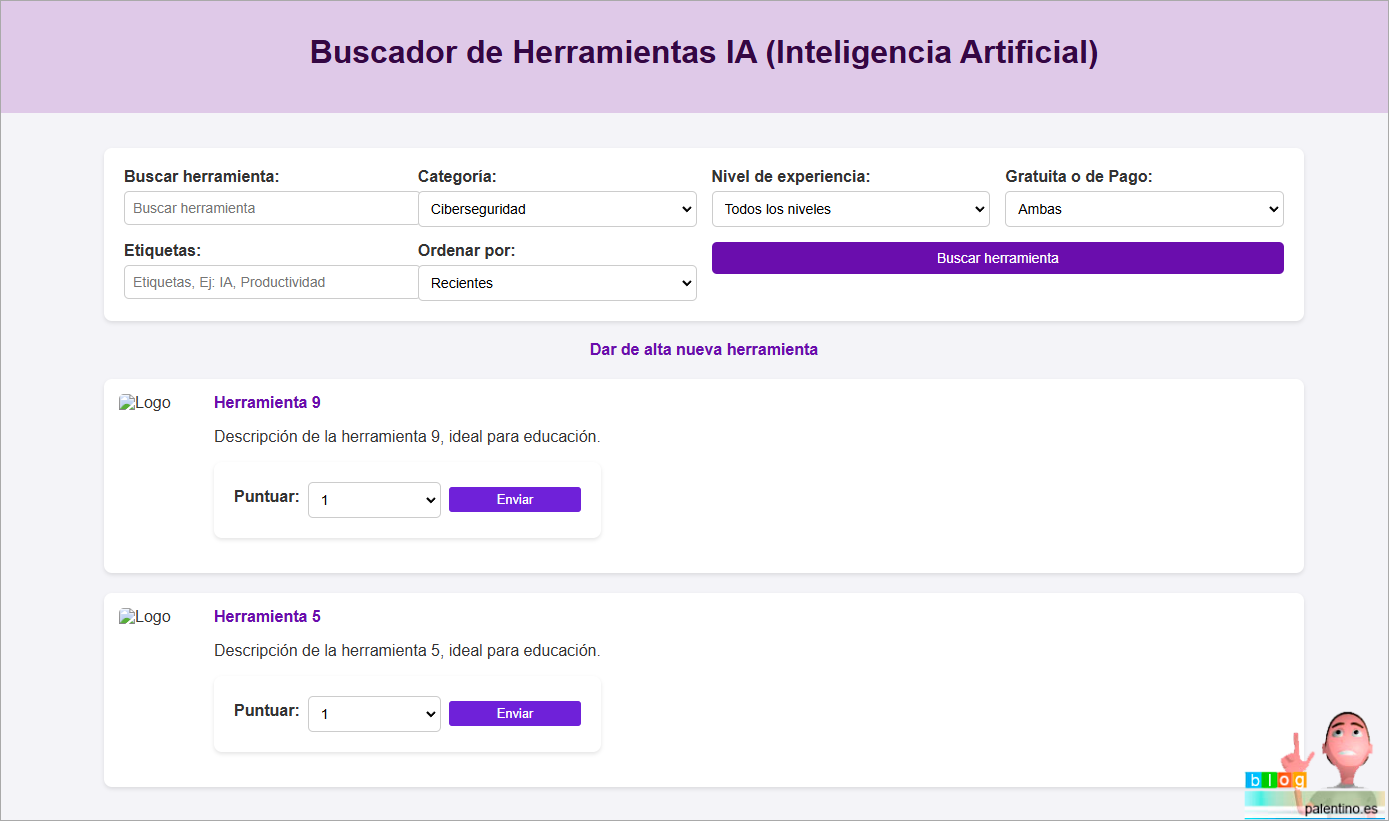The image size is (1389, 821).
Task: Click the broken Logo image for Herramienta 9
Action: pyautogui.click(x=145, y=403)
